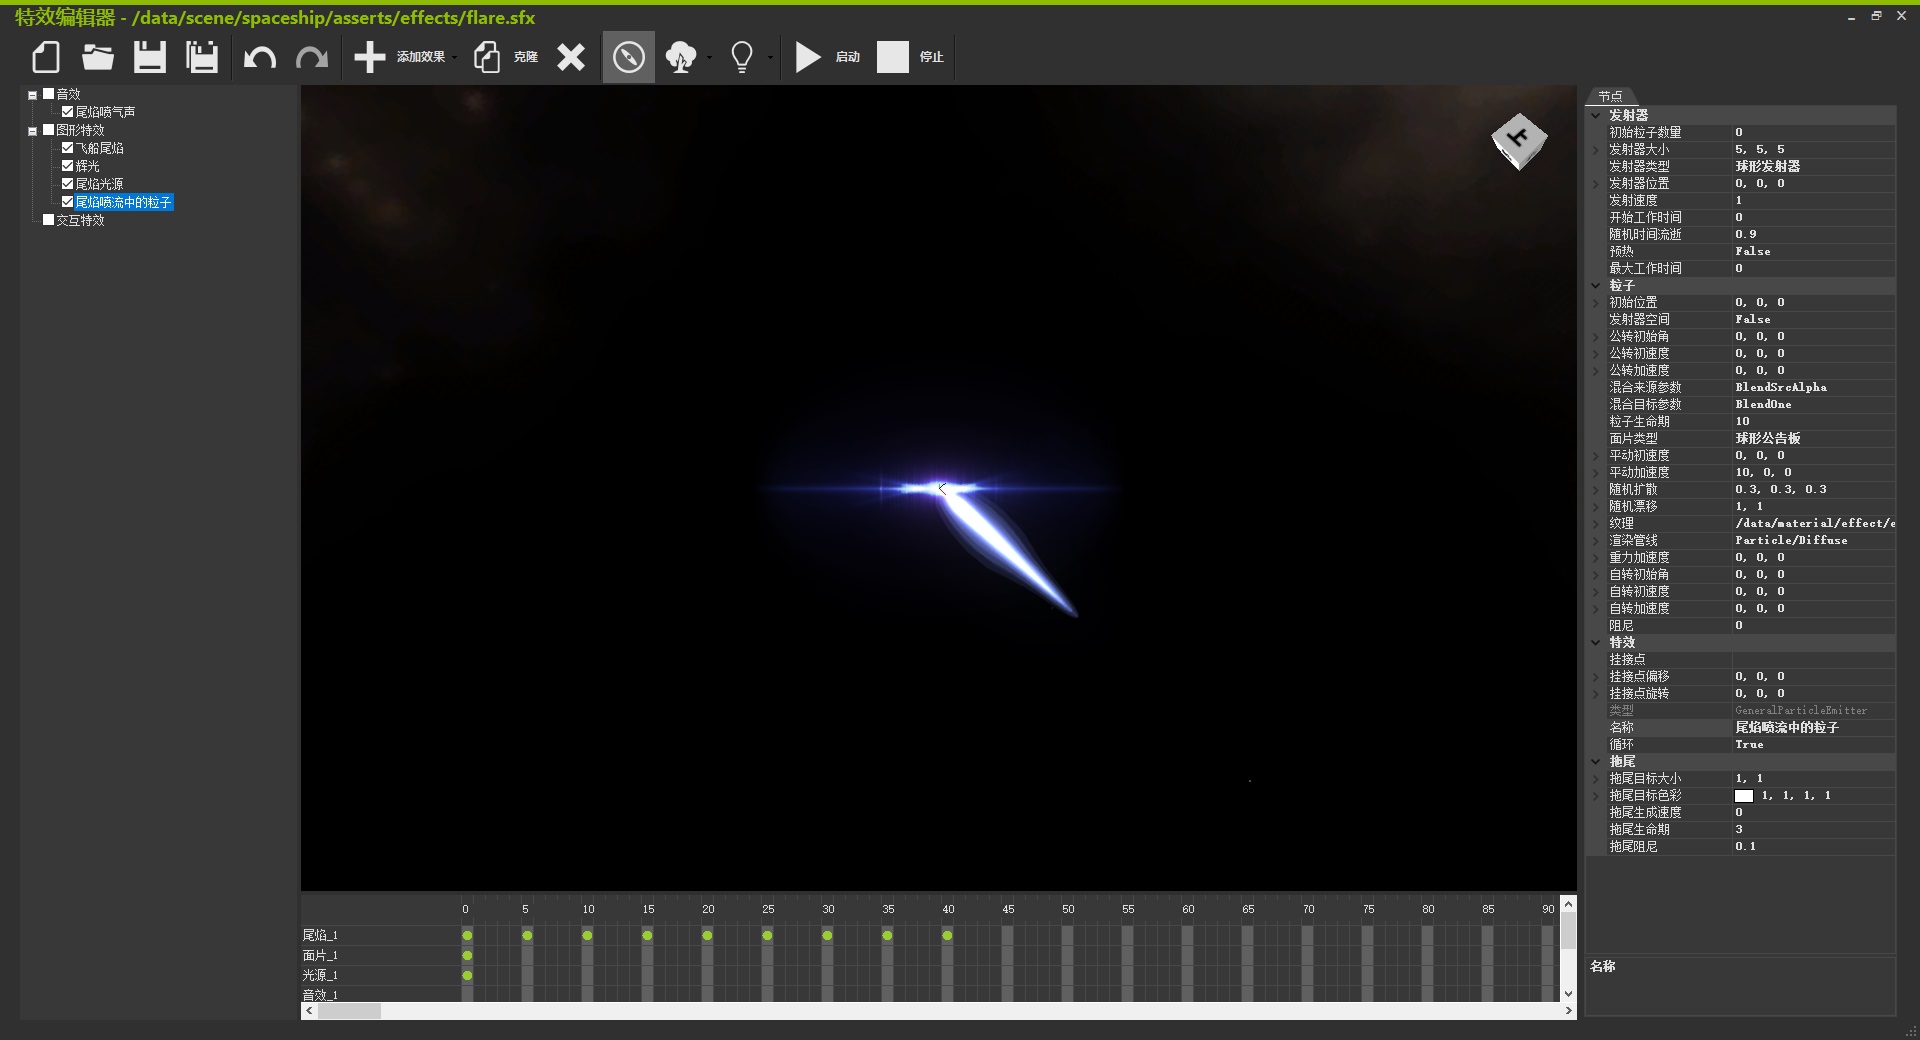Click the Open folder icon
This screenshot has height=1040, width=1920.
pos(97,57)
